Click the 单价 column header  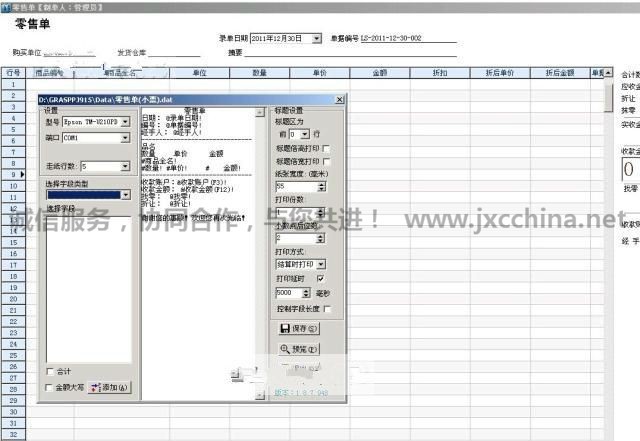(320, 73)
